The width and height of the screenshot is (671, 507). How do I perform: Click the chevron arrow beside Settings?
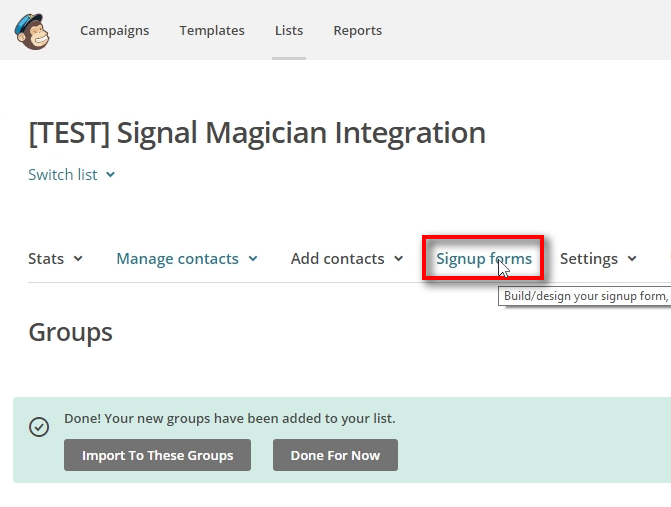632,259
